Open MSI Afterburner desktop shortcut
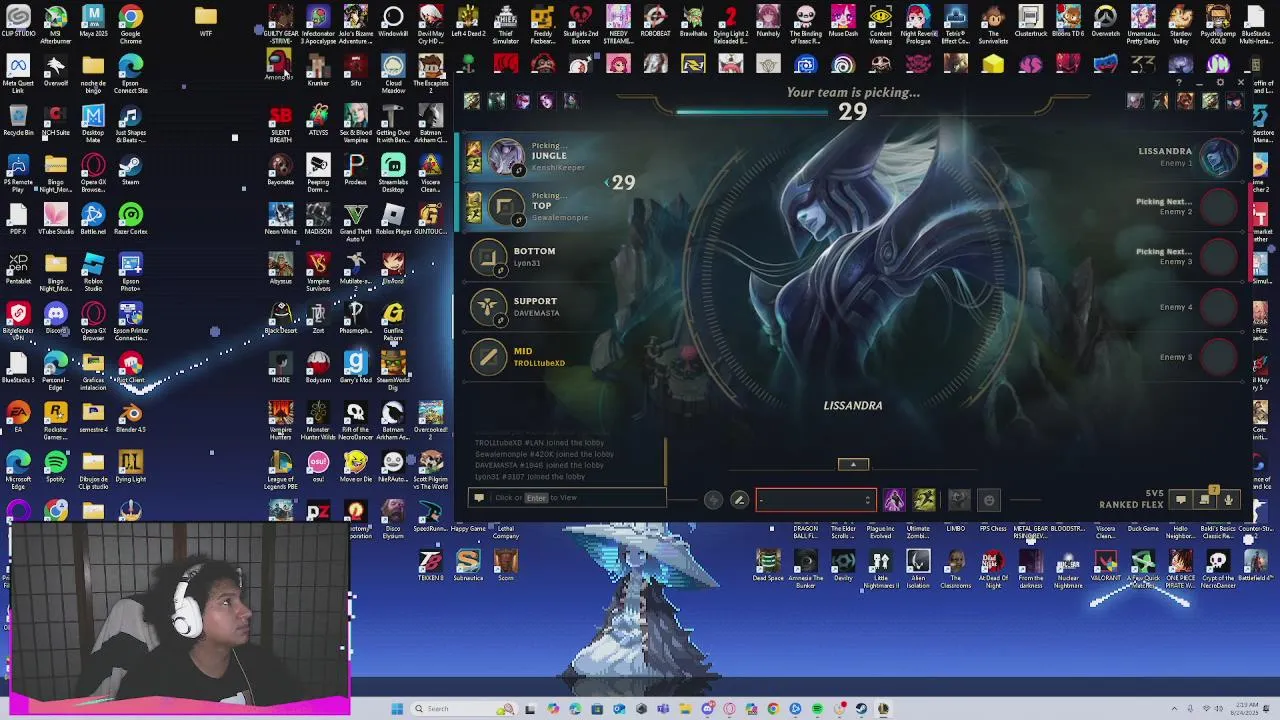The width and height of the screenshot is (1280, 720). click(56, 24)
